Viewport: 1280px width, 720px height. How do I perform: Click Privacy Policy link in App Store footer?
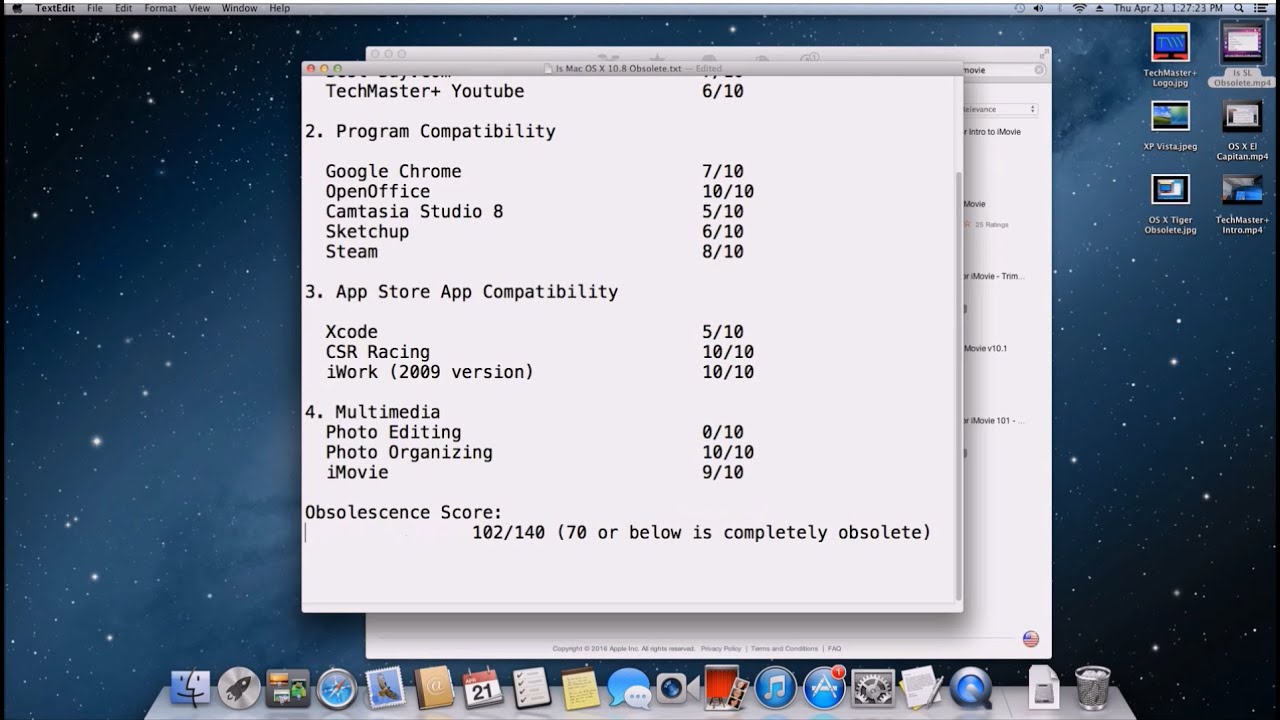click(x=721, y=648)
